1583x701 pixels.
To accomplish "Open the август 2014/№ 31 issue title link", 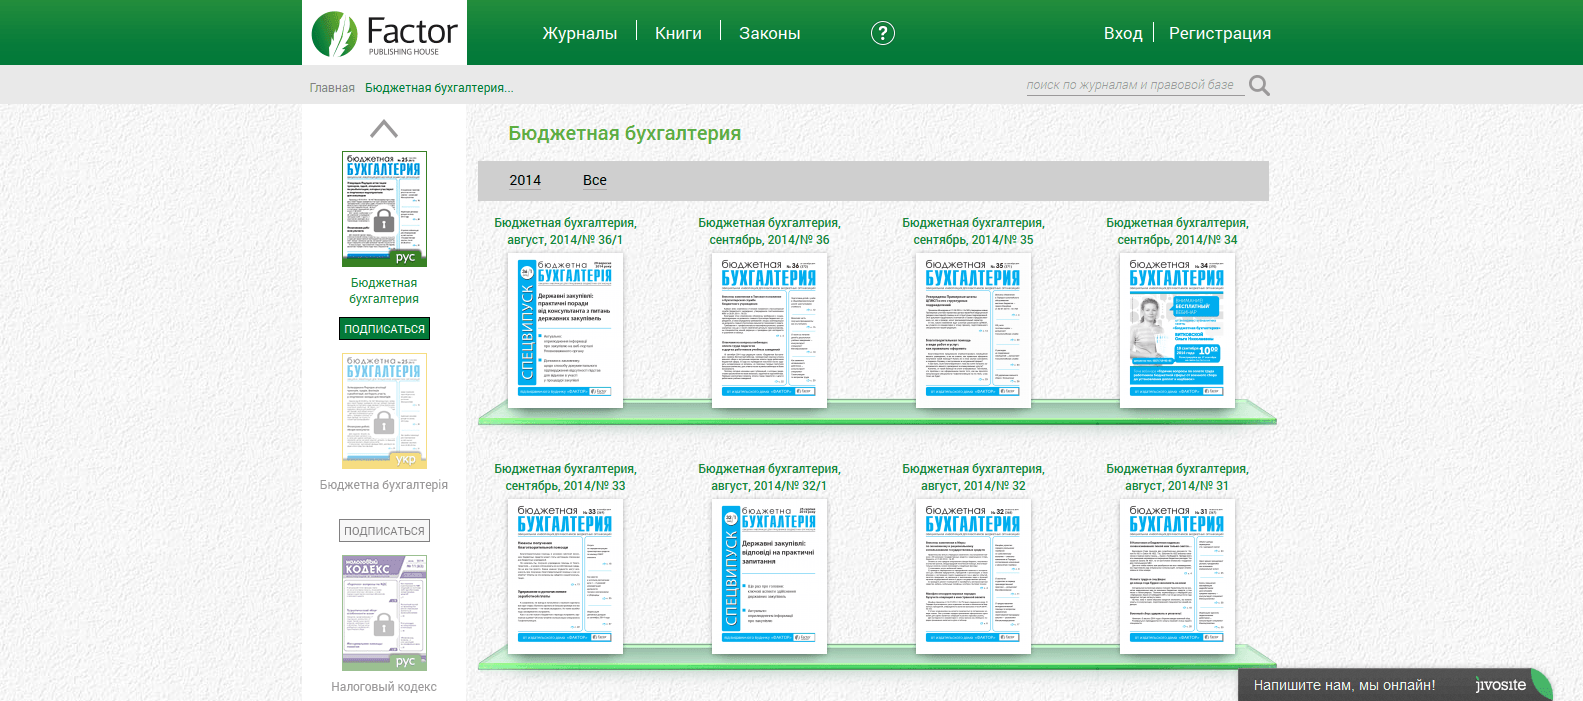I will point(1177,477).
